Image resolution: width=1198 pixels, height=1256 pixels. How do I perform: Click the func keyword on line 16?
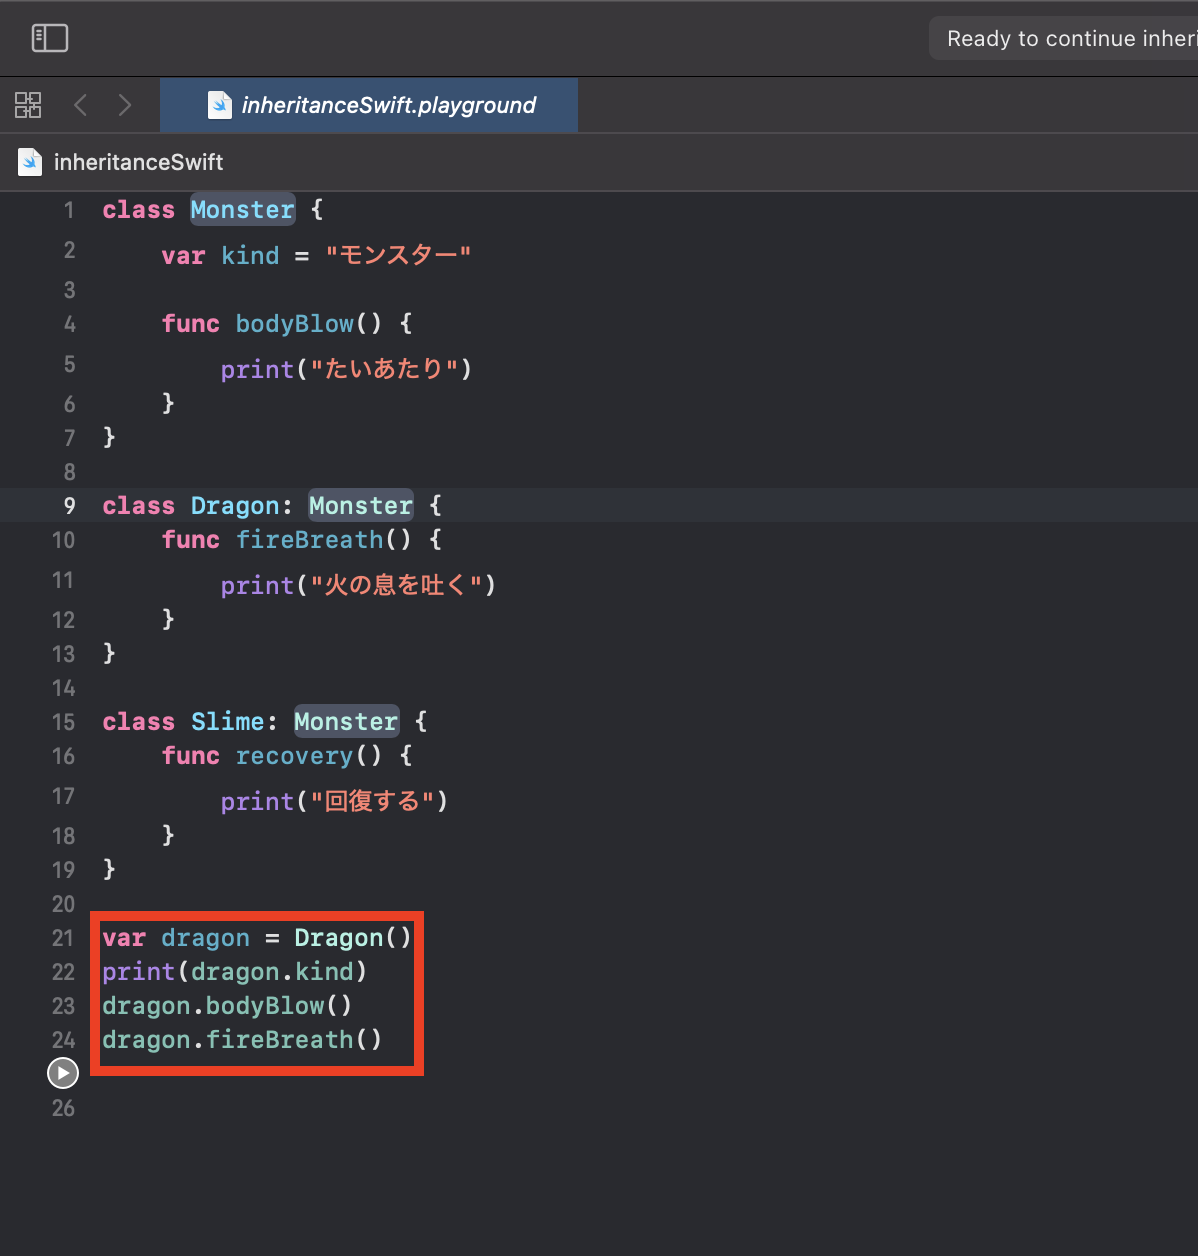tap(191, 756)
